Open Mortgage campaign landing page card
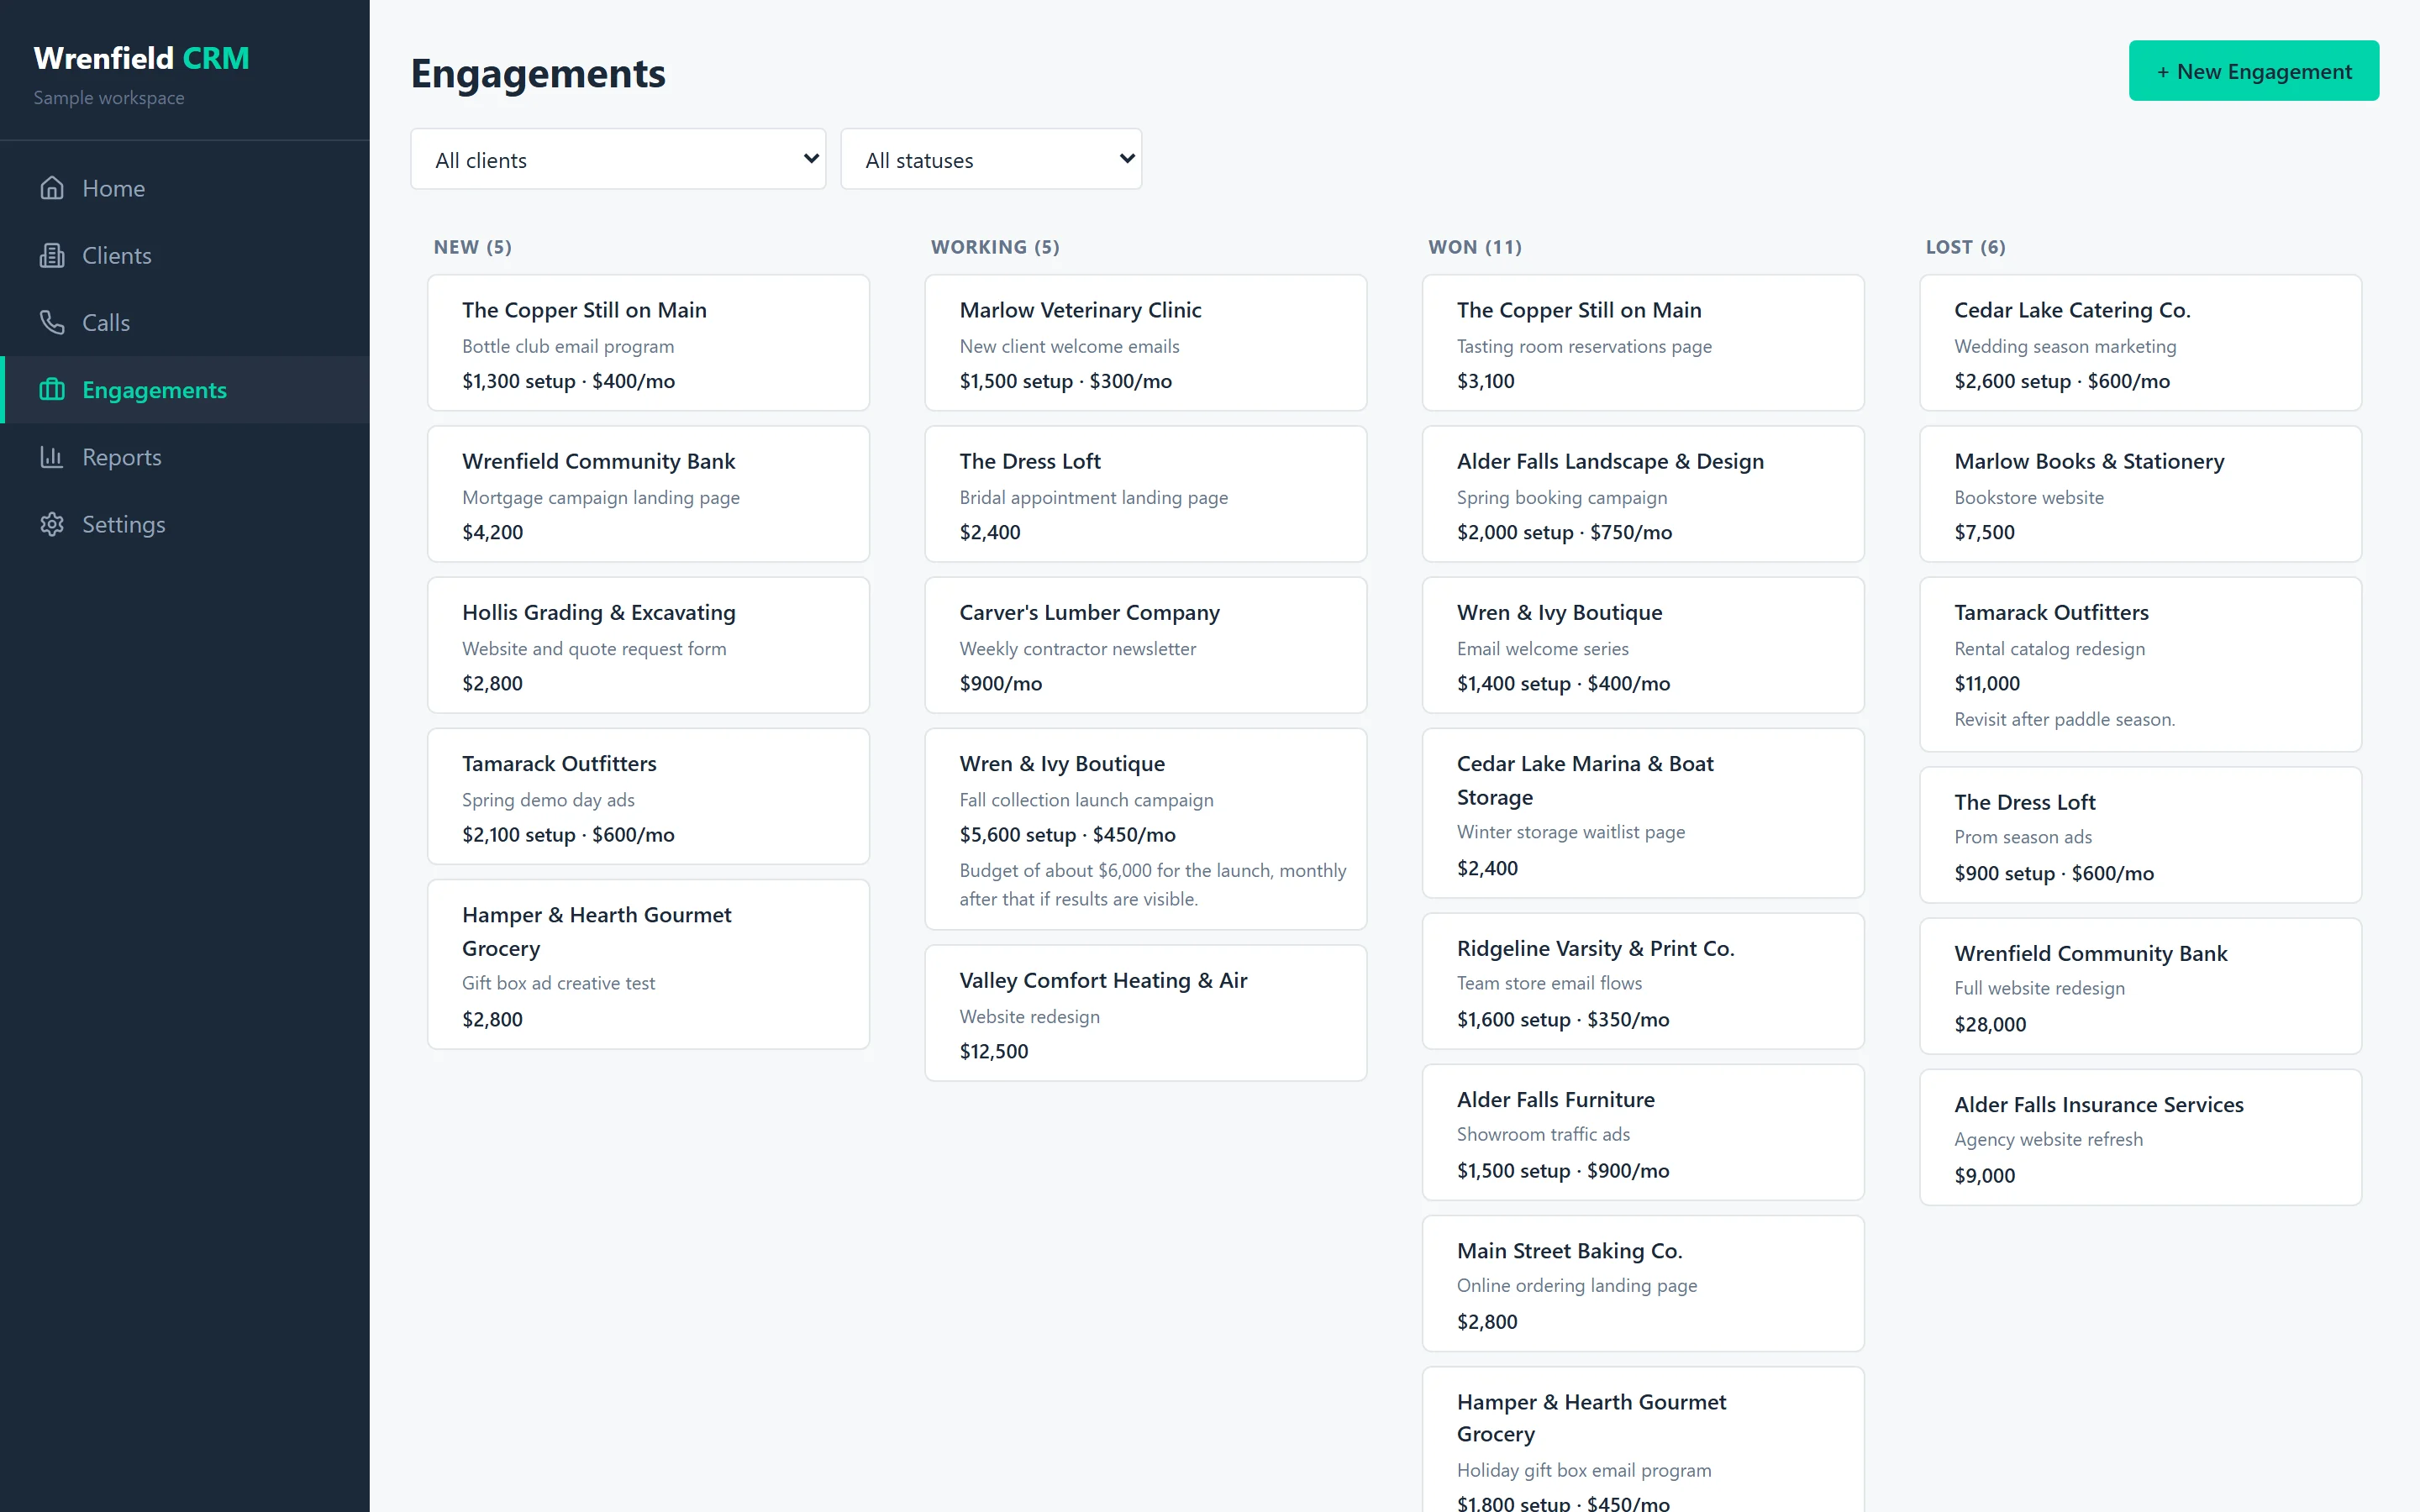This screenshot has width=2420, height=1512. [x=648, y=494]
